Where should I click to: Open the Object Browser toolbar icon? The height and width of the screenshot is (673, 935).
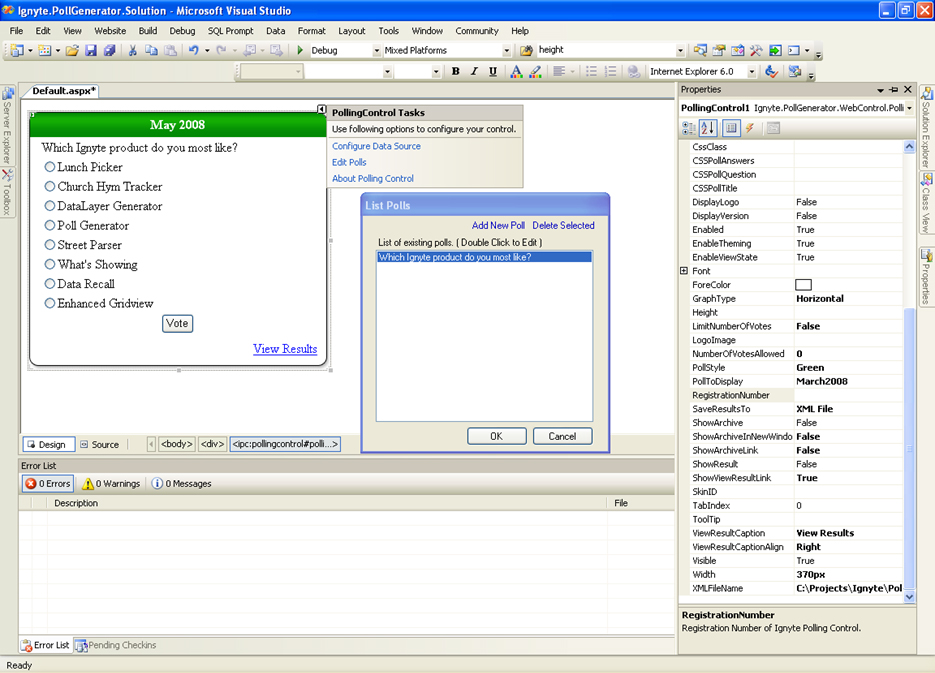click(738, 50)
